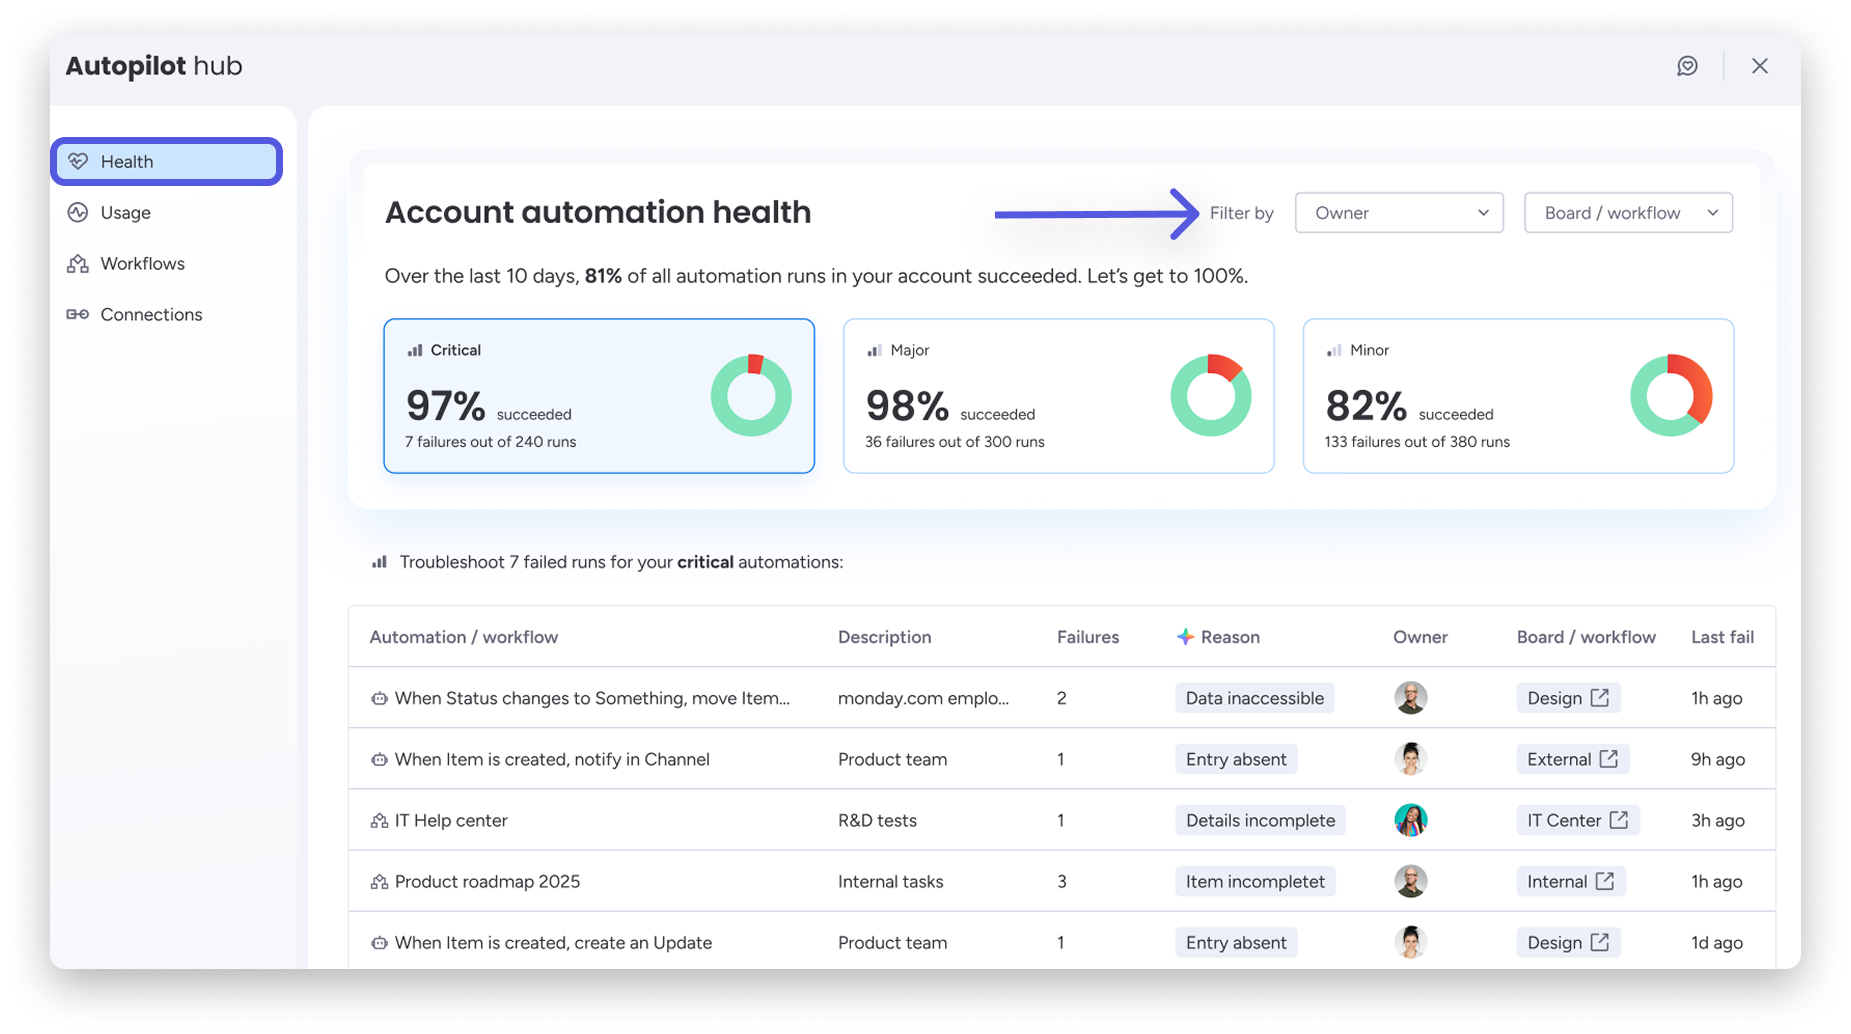Open the External board link icon

tap(1608, 759)
